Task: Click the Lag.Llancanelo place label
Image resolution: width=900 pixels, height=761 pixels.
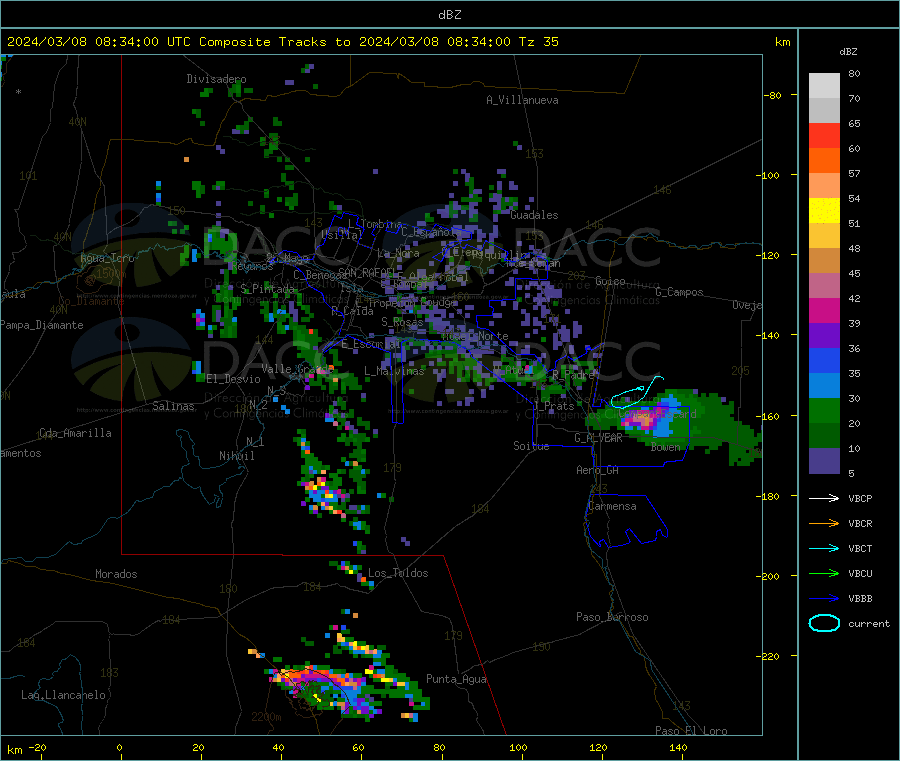Action: coord(64,695)
